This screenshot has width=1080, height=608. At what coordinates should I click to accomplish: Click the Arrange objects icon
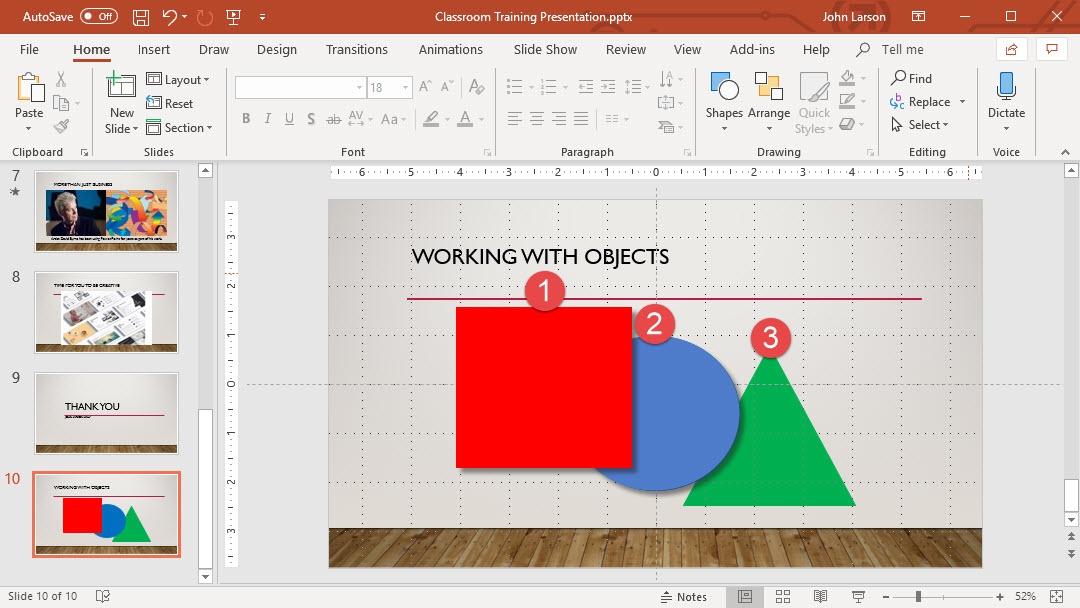[768, 95]
